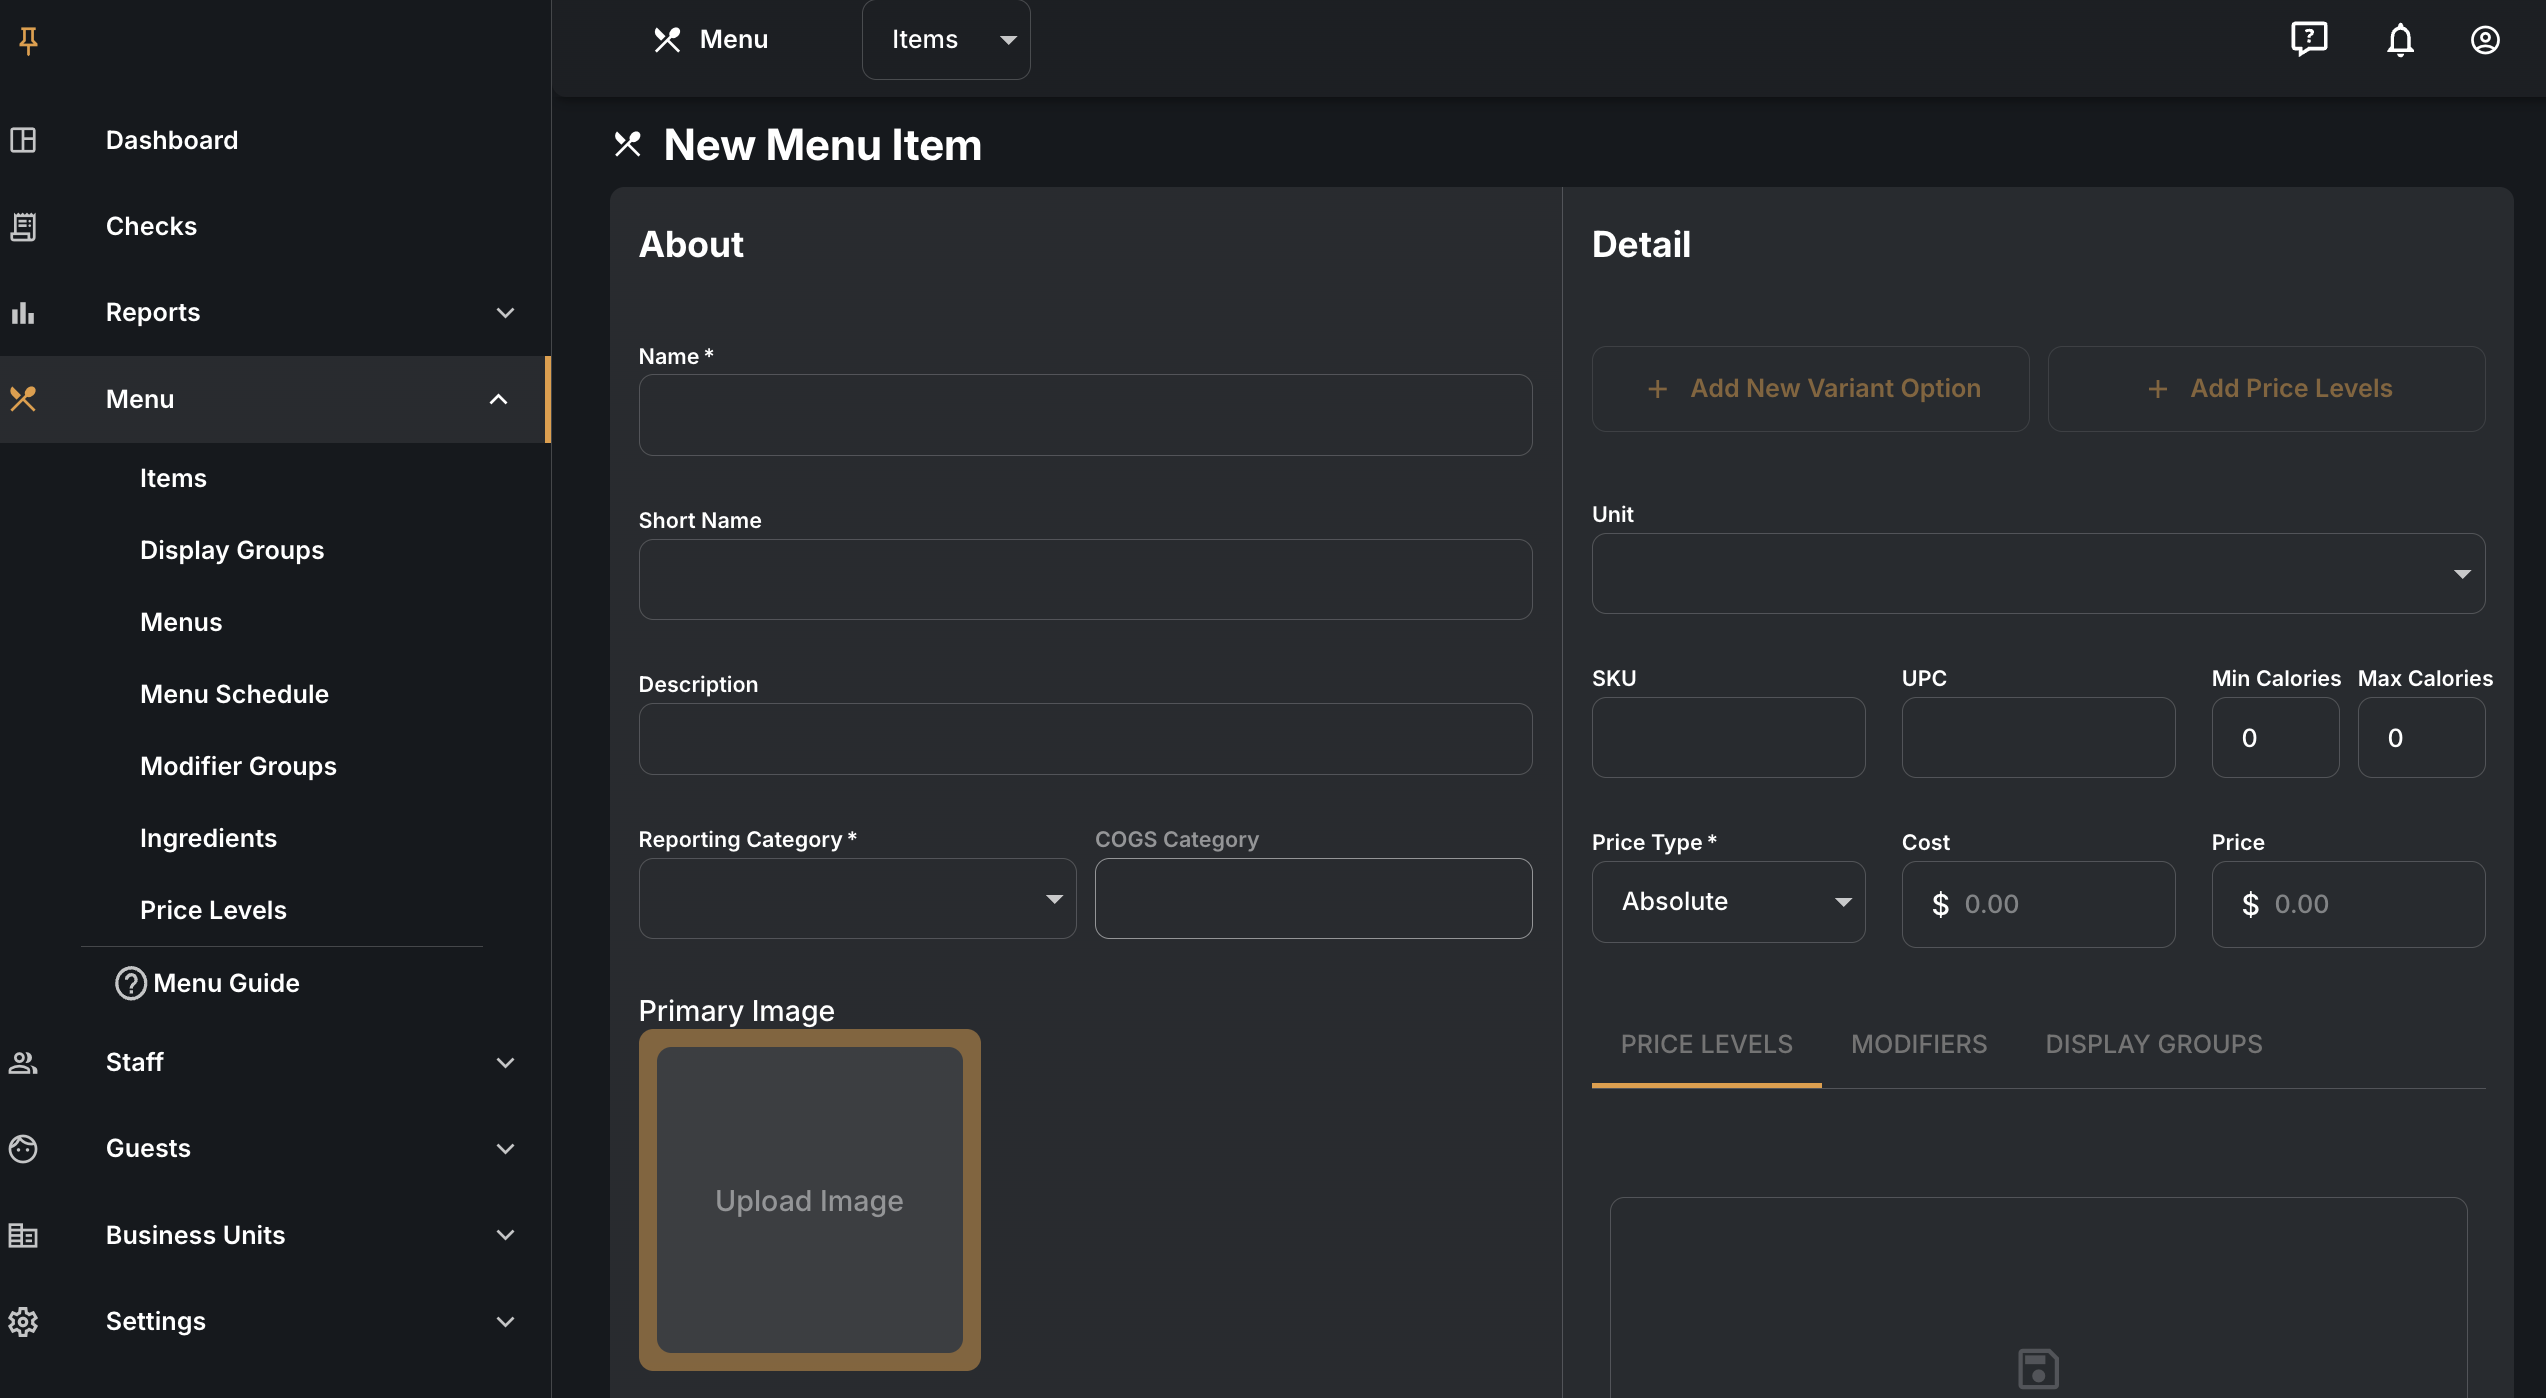Viewport: 2546px width, 1398px height.
Task: Click the Checks receipt icon
Action: click(23, 226)
